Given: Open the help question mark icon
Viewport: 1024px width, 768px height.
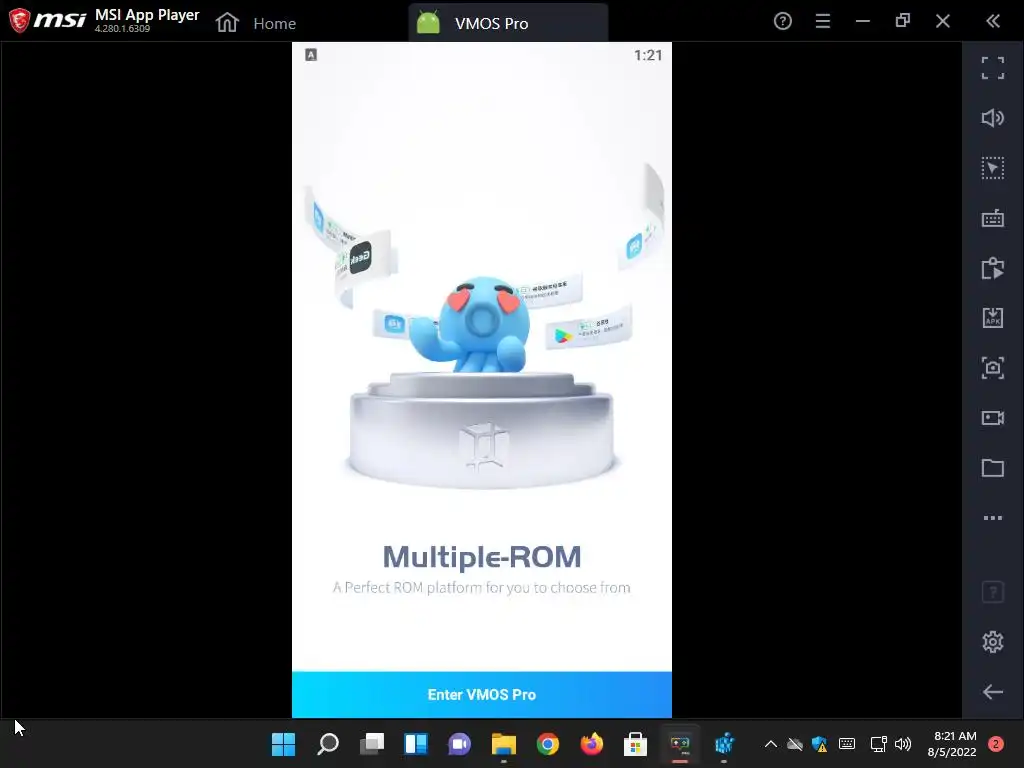Looking at the screenshot, I should (x=782, y=21).
